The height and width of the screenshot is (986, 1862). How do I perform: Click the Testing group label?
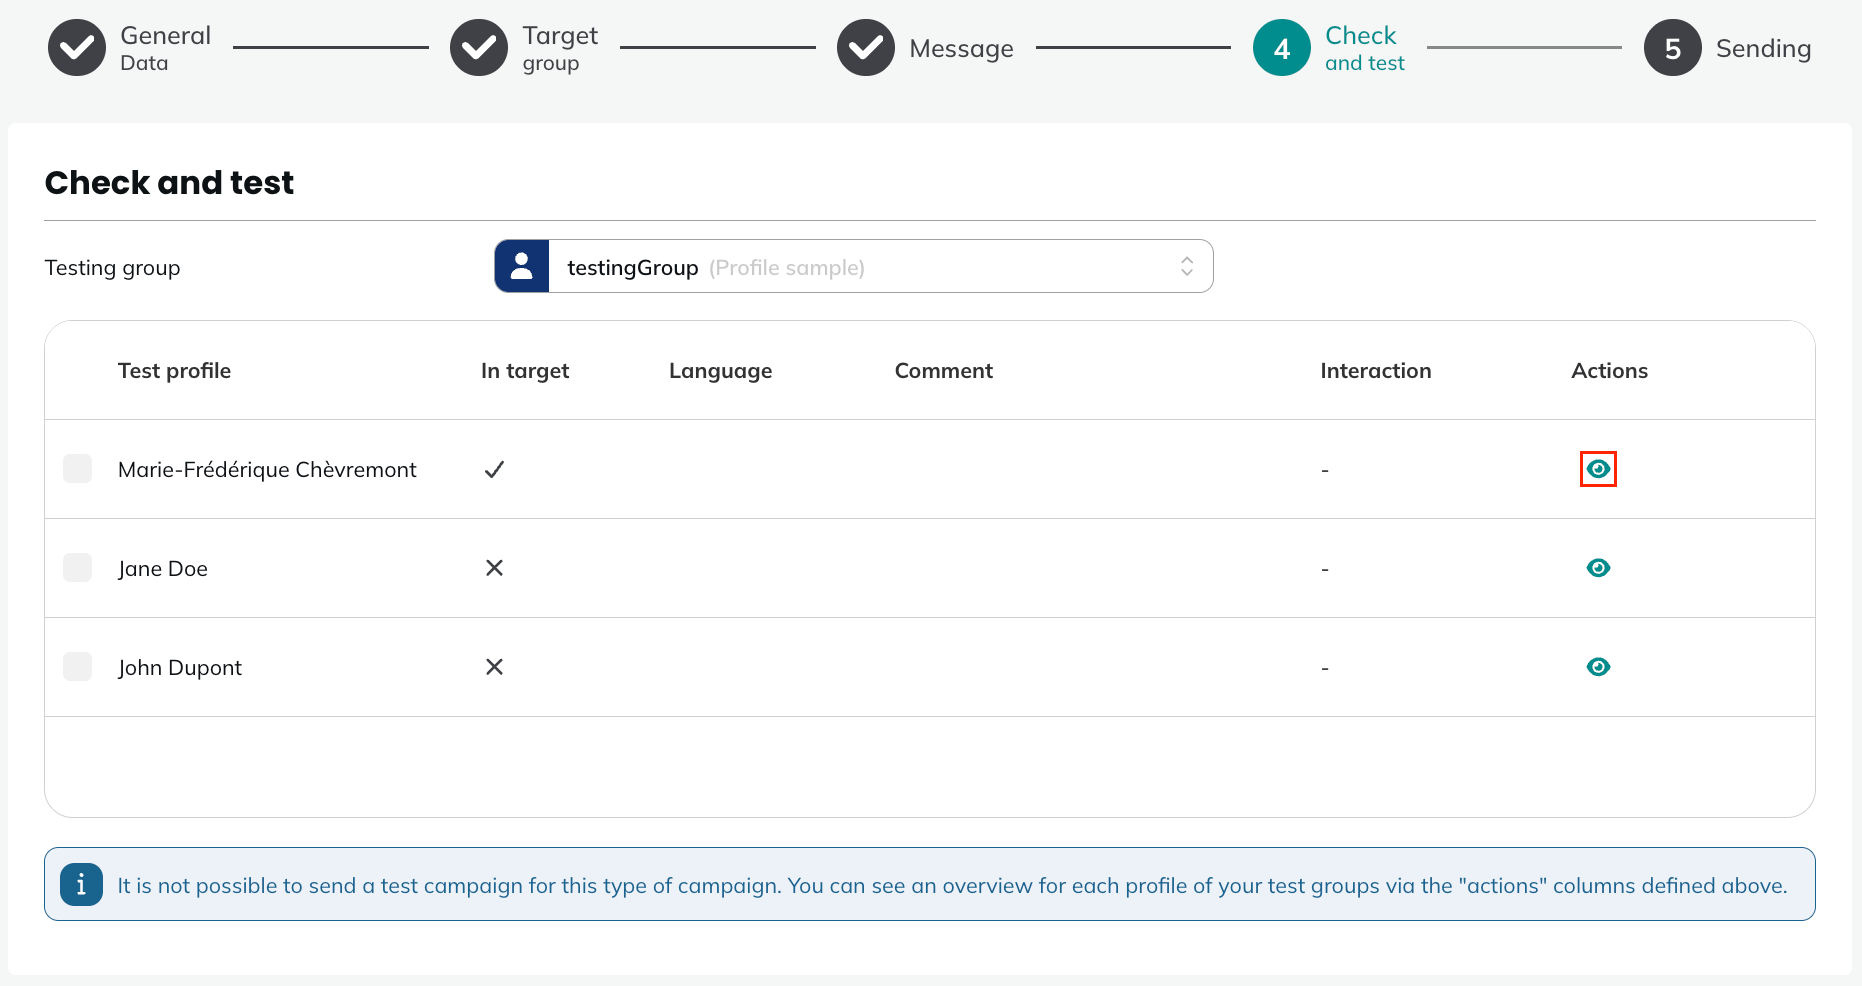[112, 268]
